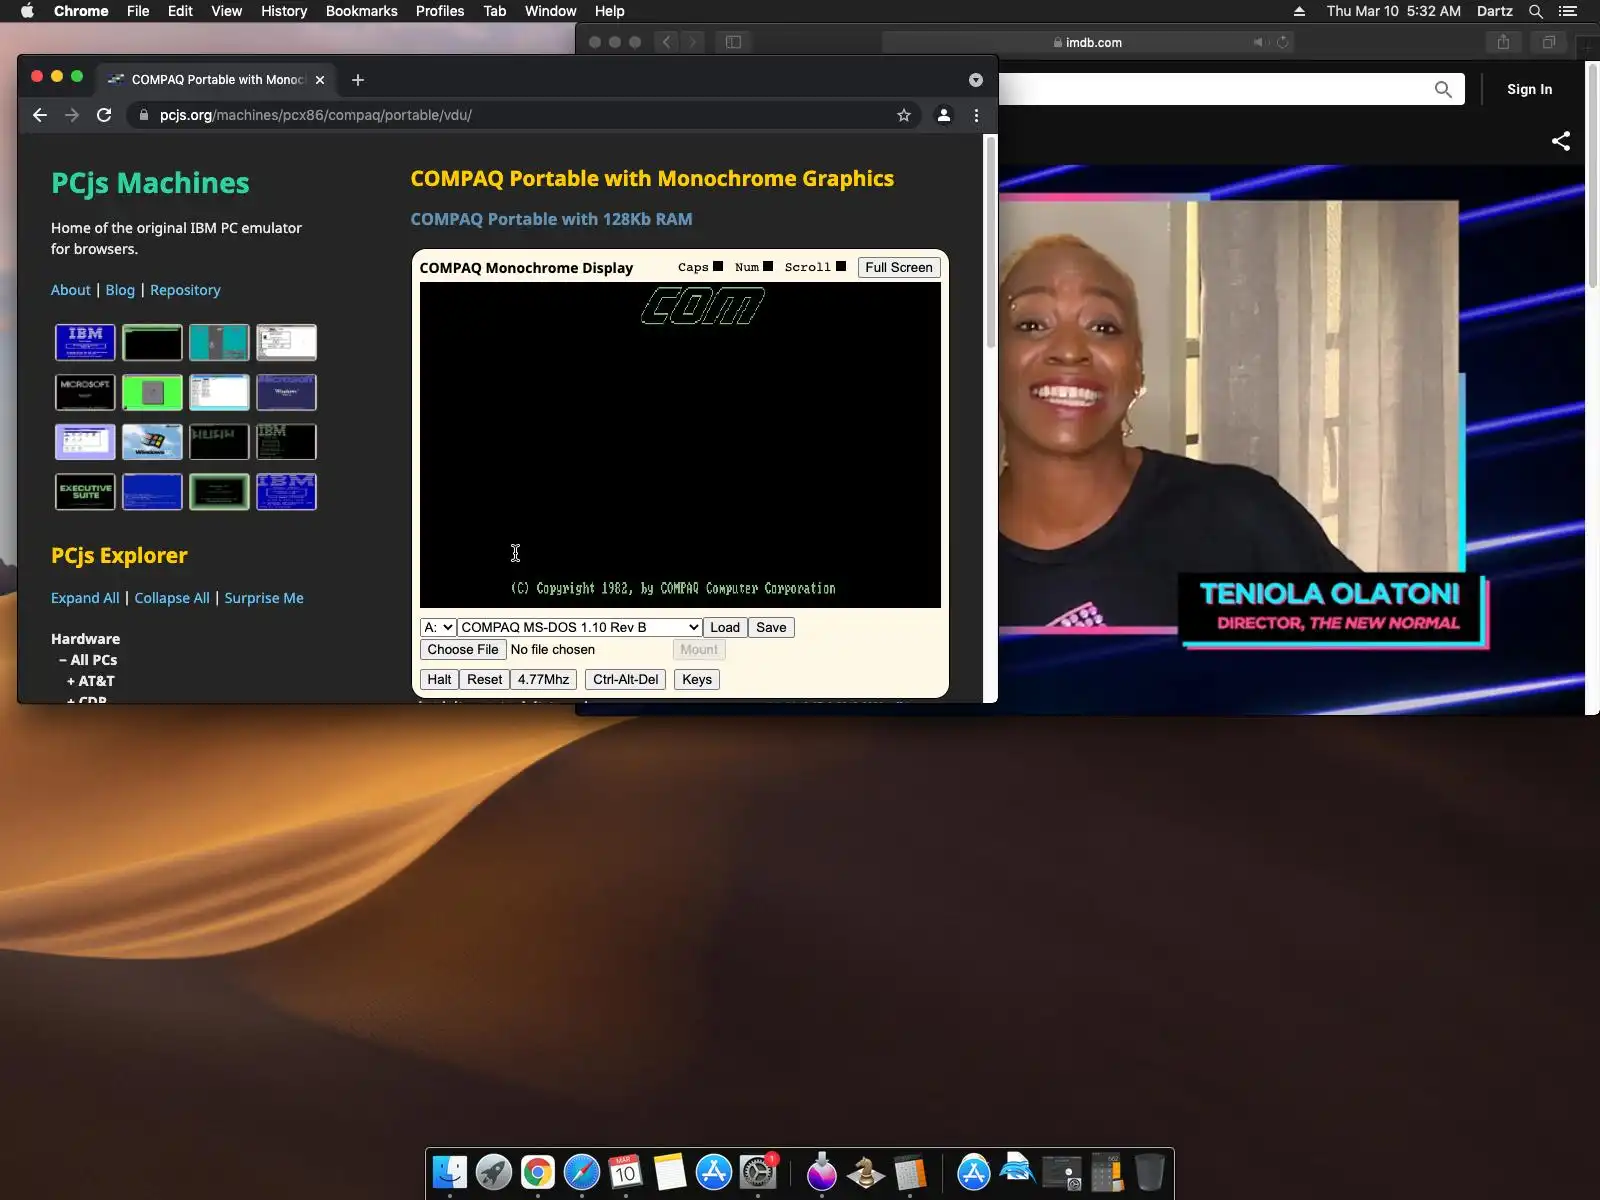This screenshot has width=1600, height=1200.
Task: Open the Profiles menu
Action: click(x=440, y=11)
